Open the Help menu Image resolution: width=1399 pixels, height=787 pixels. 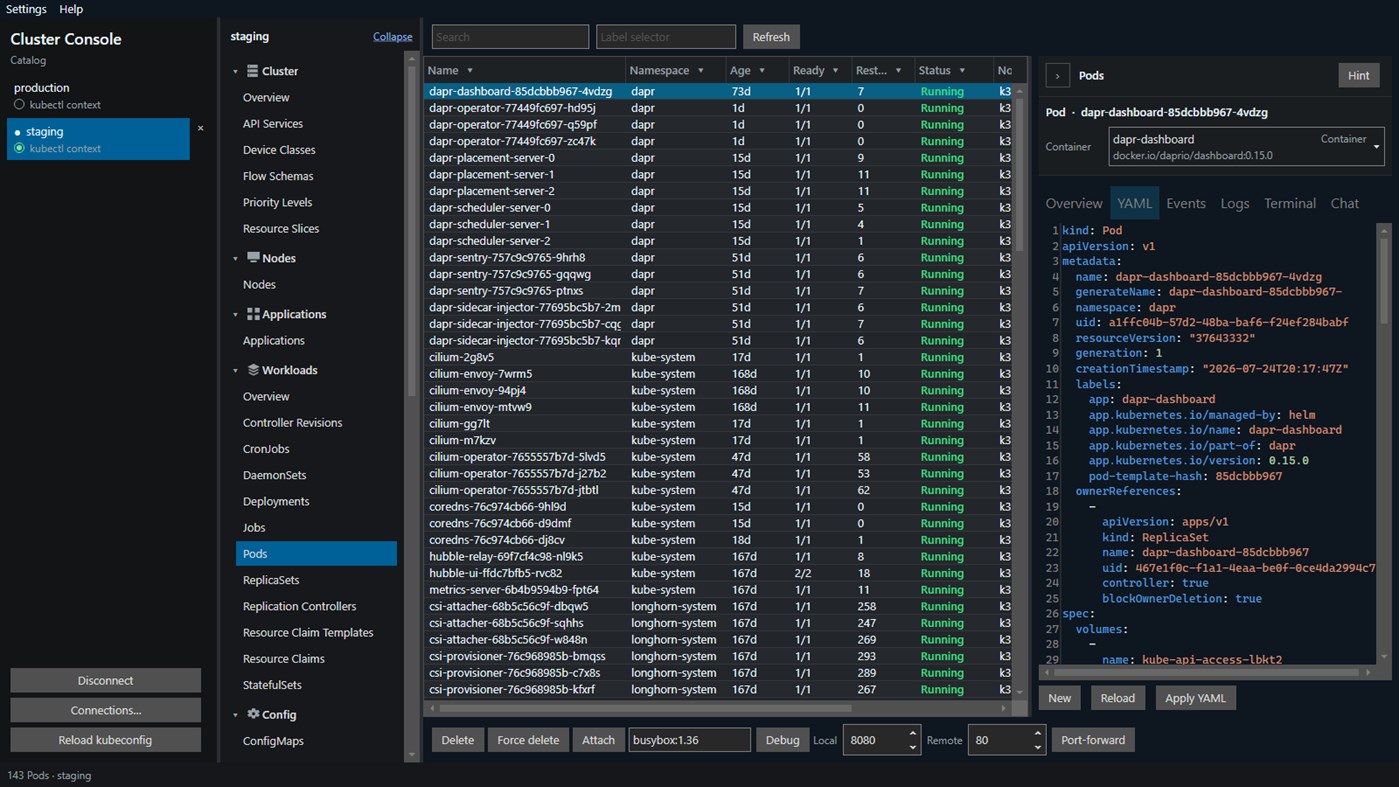[x=71, y=9]
